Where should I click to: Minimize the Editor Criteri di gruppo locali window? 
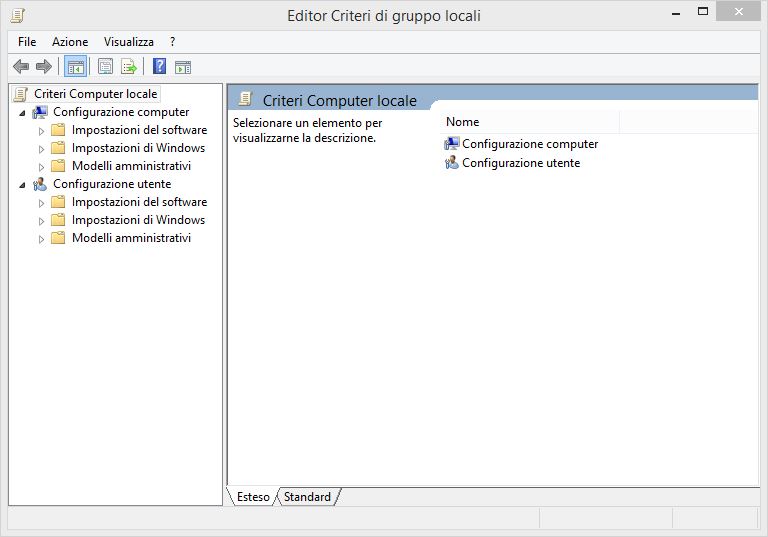676,14
